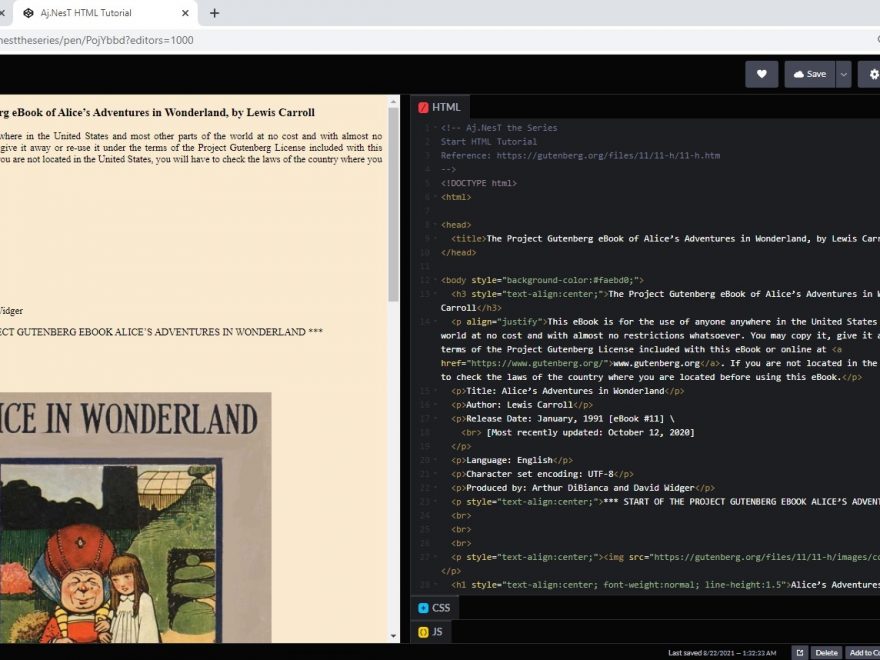Open the dropdown arrow next to Save
Viewport: 880px width, 660px height.
click(843, 74)
